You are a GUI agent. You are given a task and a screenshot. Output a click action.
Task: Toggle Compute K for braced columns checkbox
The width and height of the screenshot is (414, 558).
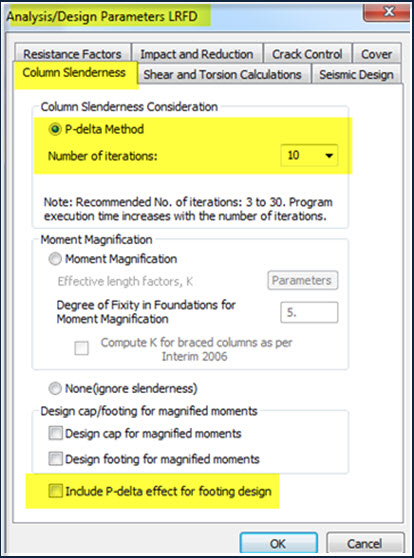82,348
